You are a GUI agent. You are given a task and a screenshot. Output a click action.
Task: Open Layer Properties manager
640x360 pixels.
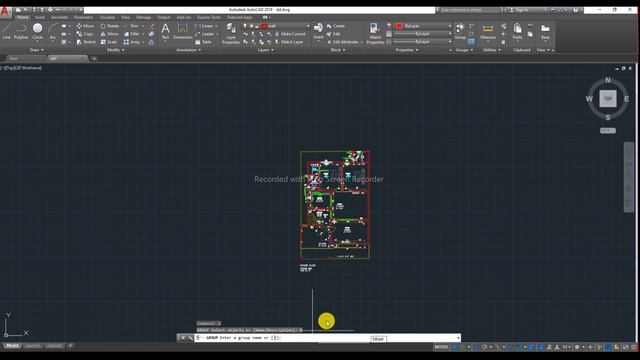[231, 33]
